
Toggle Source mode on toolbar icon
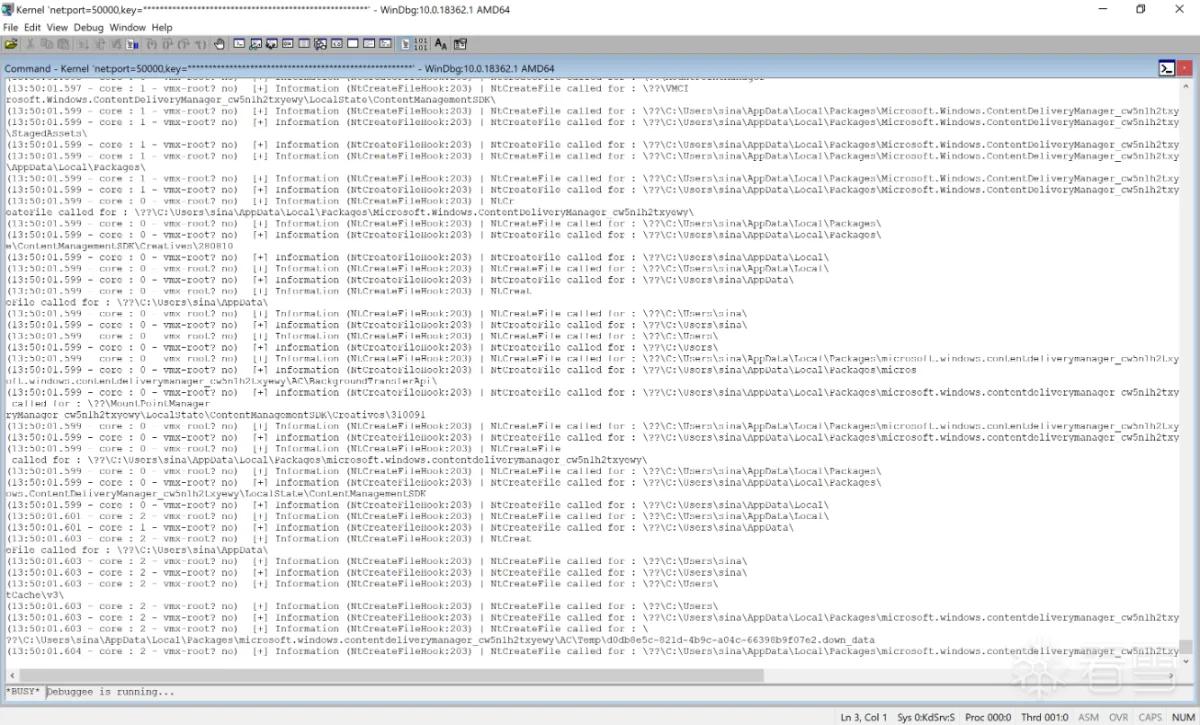tap(404, 44)
